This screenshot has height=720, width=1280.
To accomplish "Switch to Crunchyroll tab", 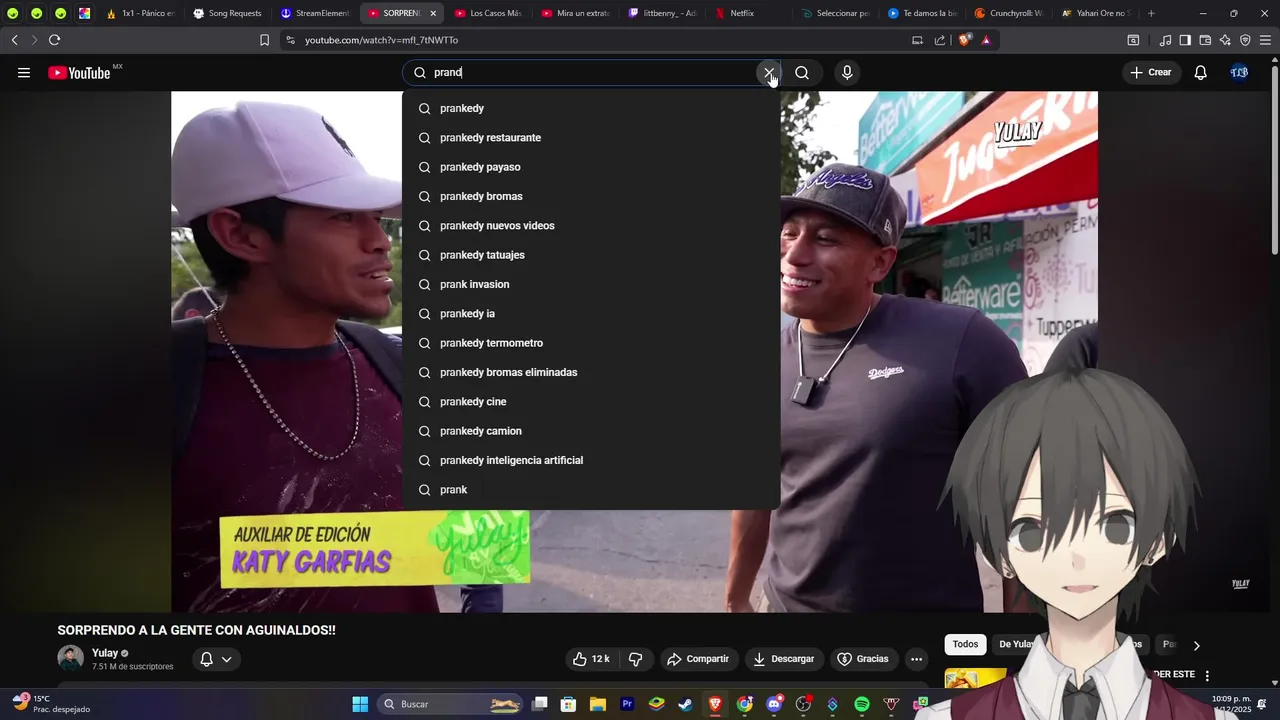I will 1008,13.
